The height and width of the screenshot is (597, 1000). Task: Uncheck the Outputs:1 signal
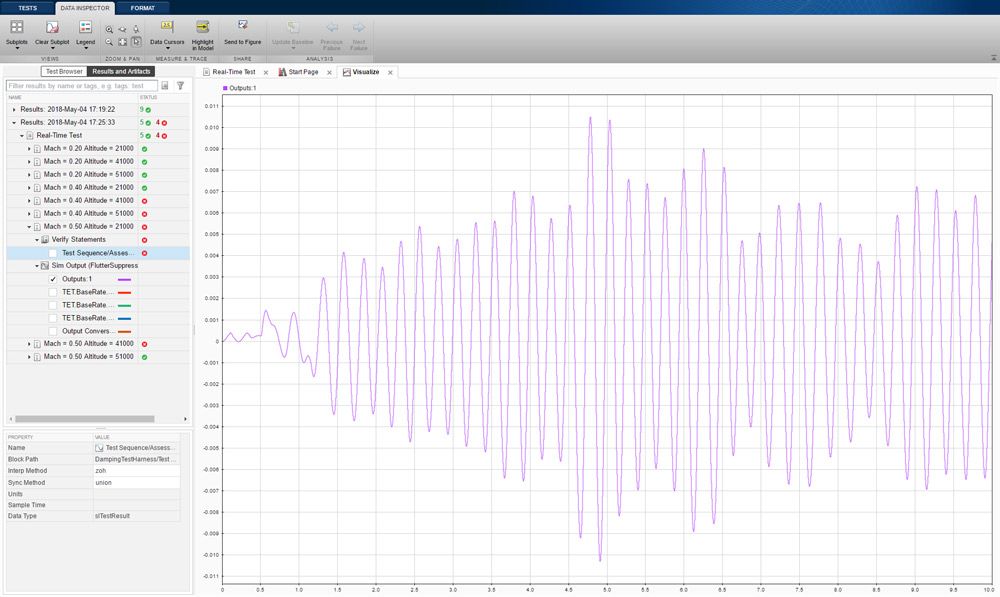tap(53, 278)
